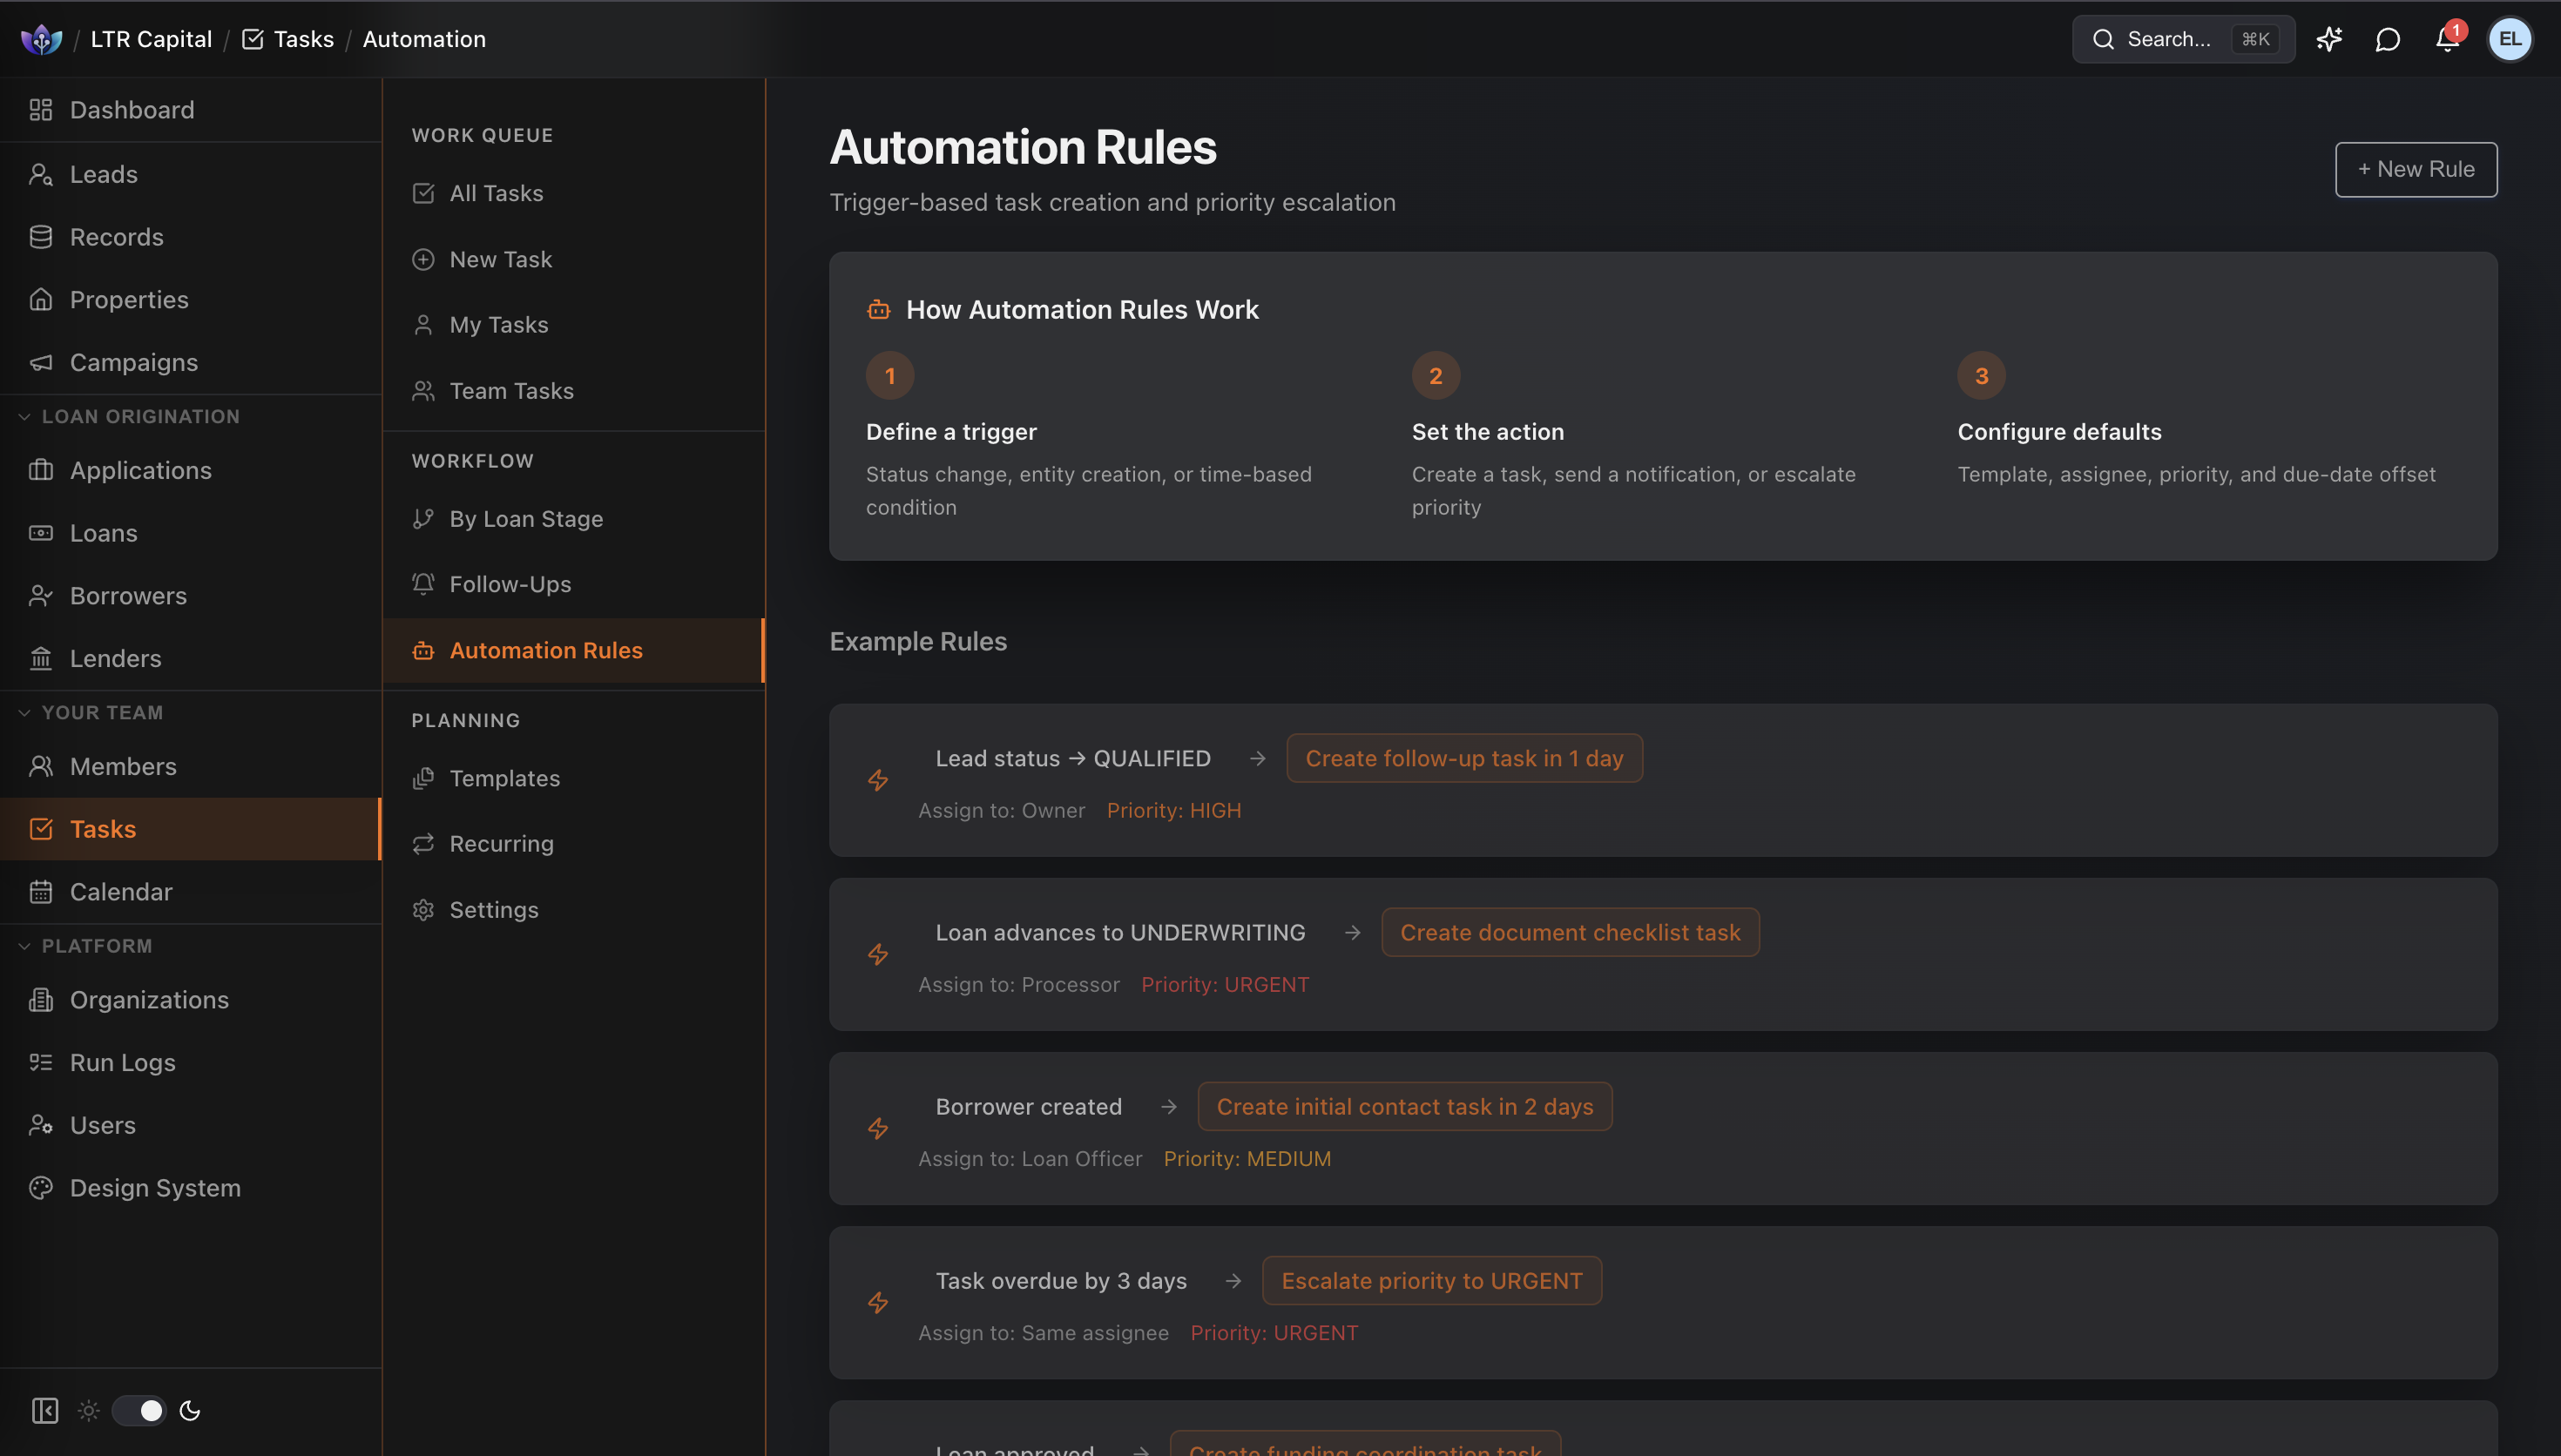
Task: Open Tasks from the breadcrumb
Action: [304, 39]
